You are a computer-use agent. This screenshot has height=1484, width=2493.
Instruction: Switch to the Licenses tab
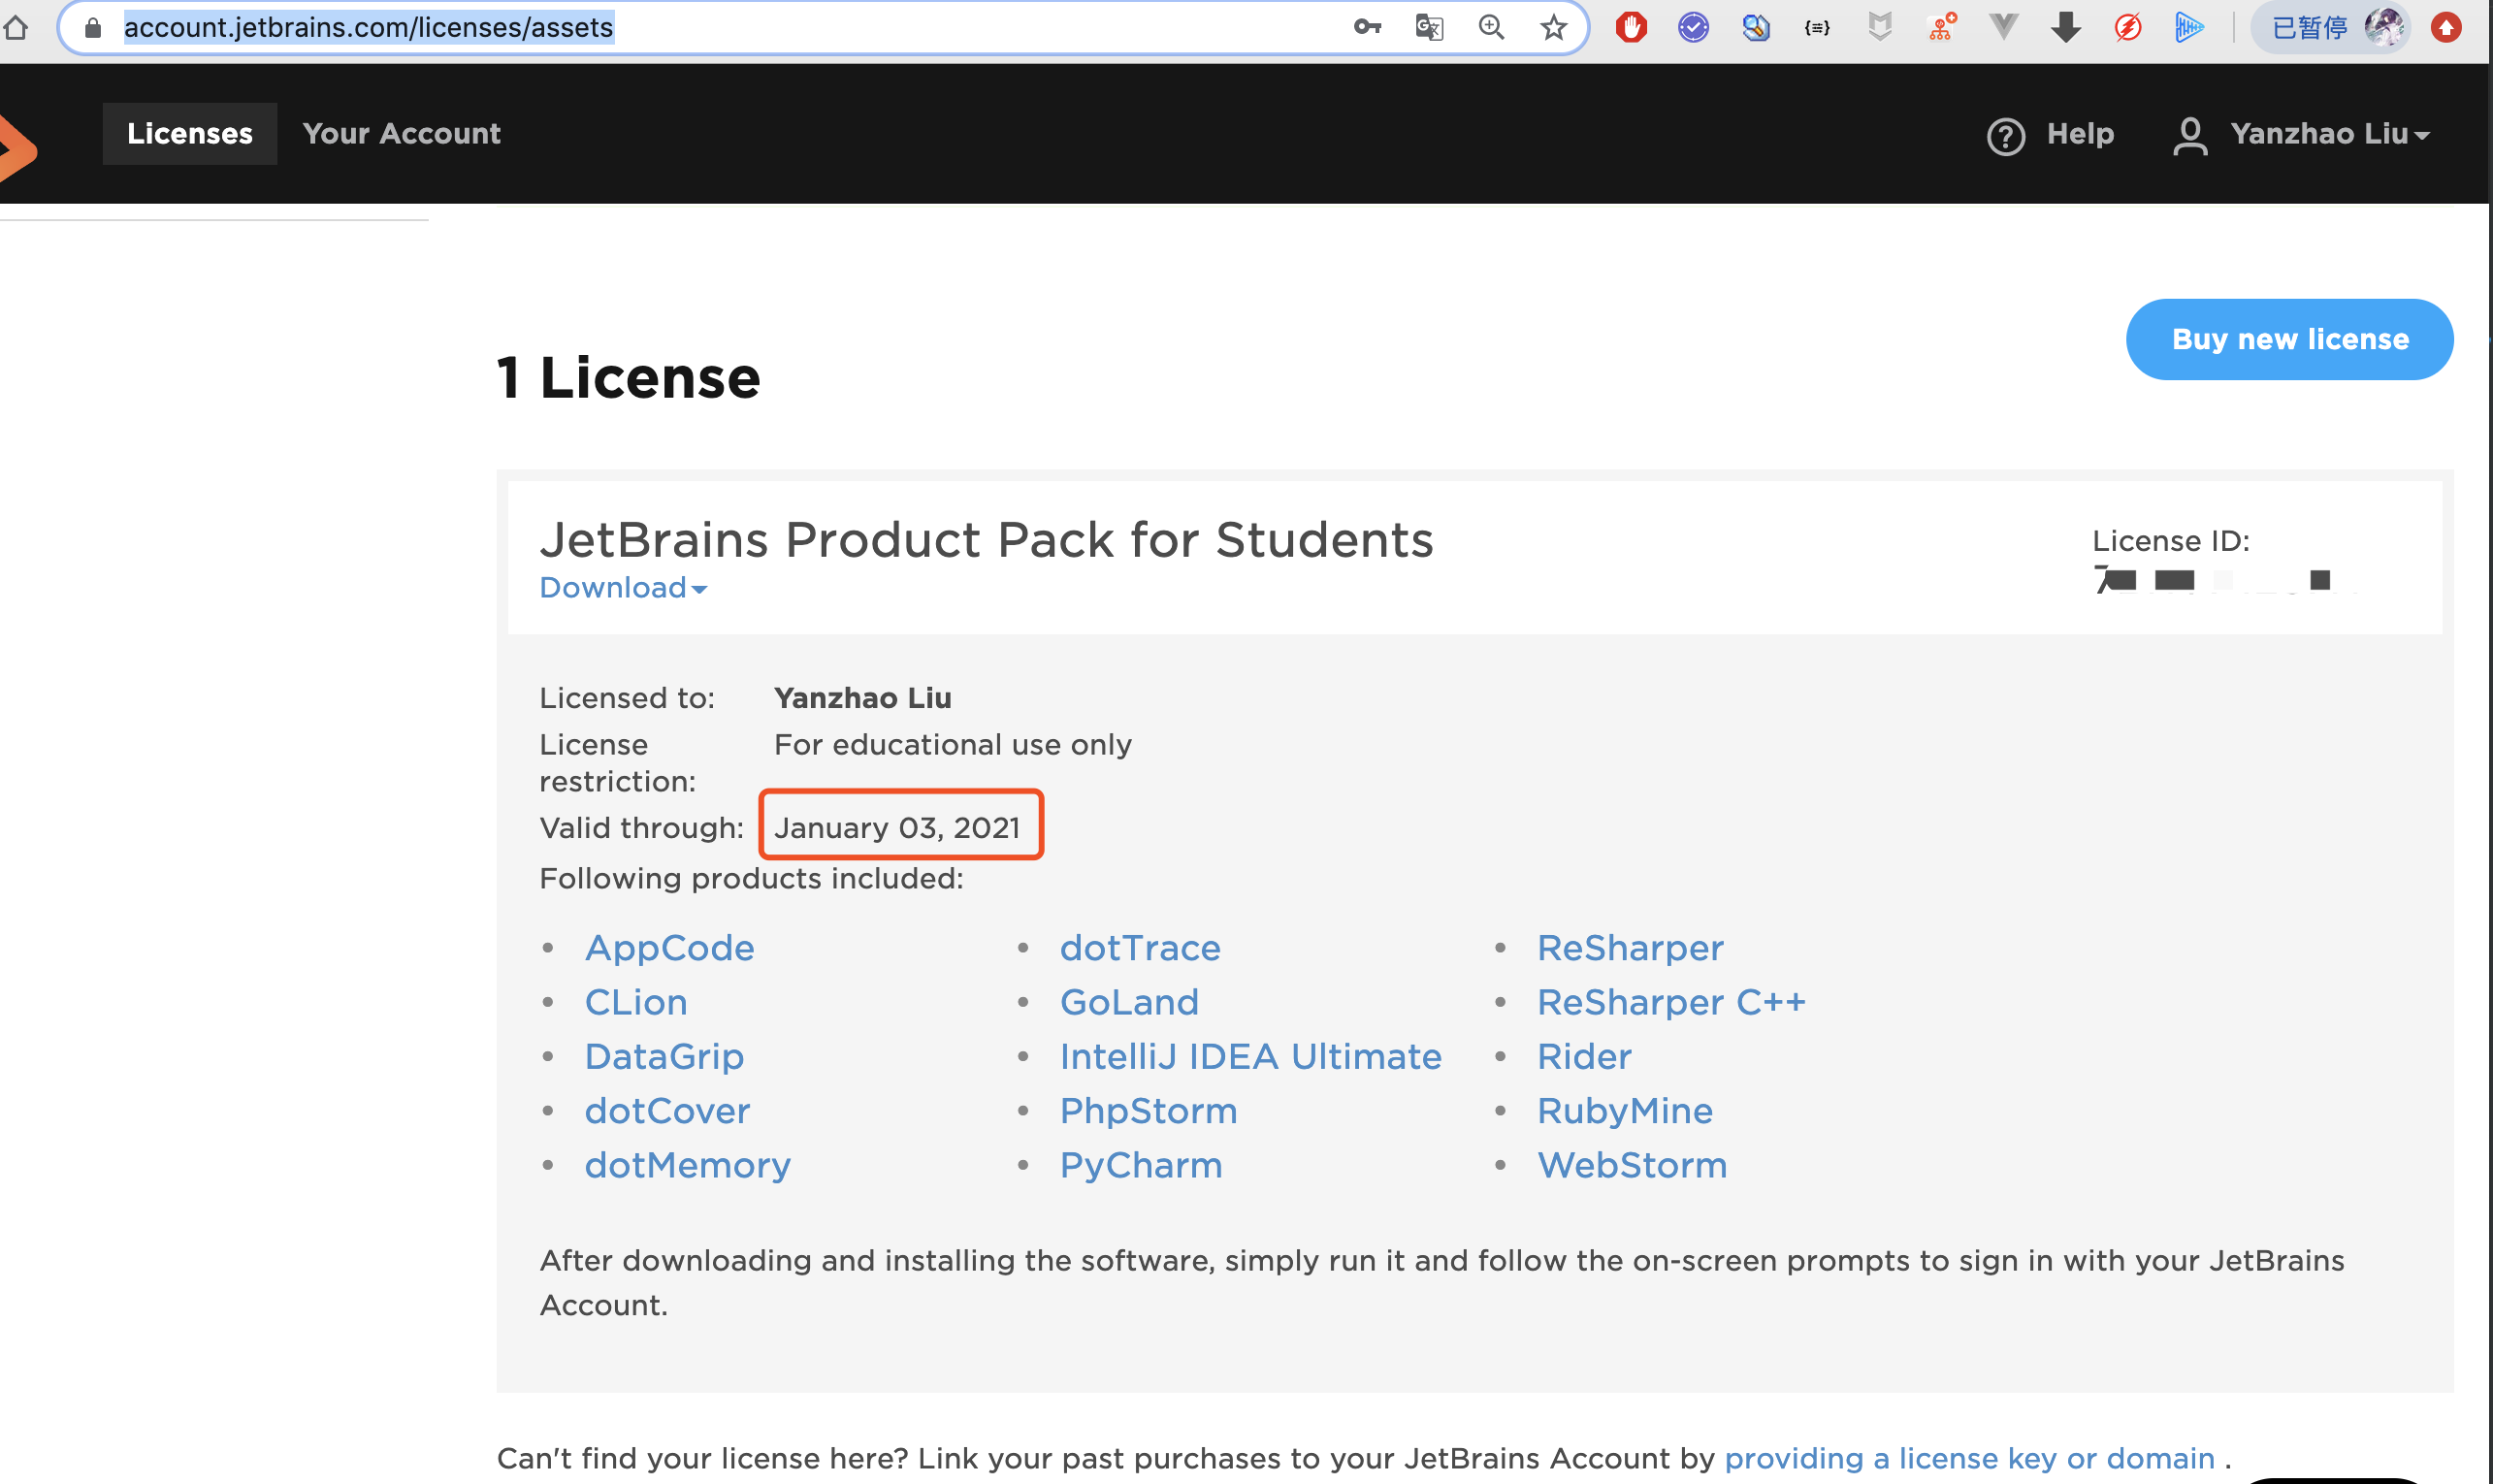pos(189,134)
